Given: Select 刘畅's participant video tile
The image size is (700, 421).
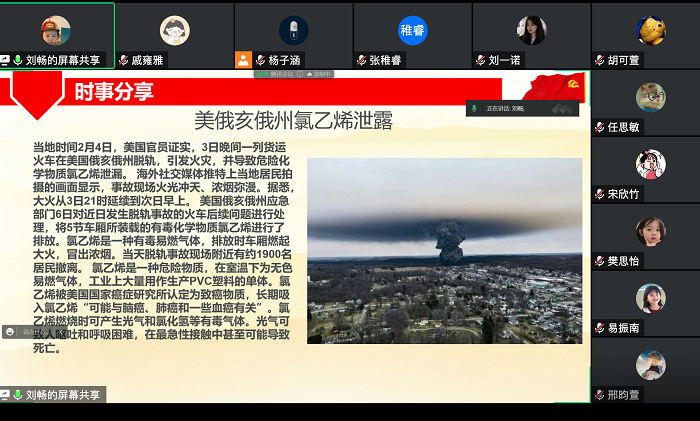Looking at the screenshot, I should [56, 28].
